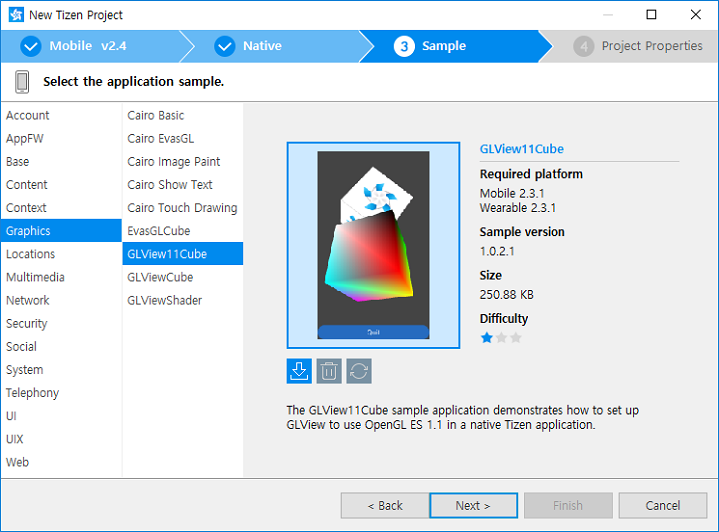Click the download sample icon
The width and height of the screenshot is (719, 532).
[x=299, y=371]
